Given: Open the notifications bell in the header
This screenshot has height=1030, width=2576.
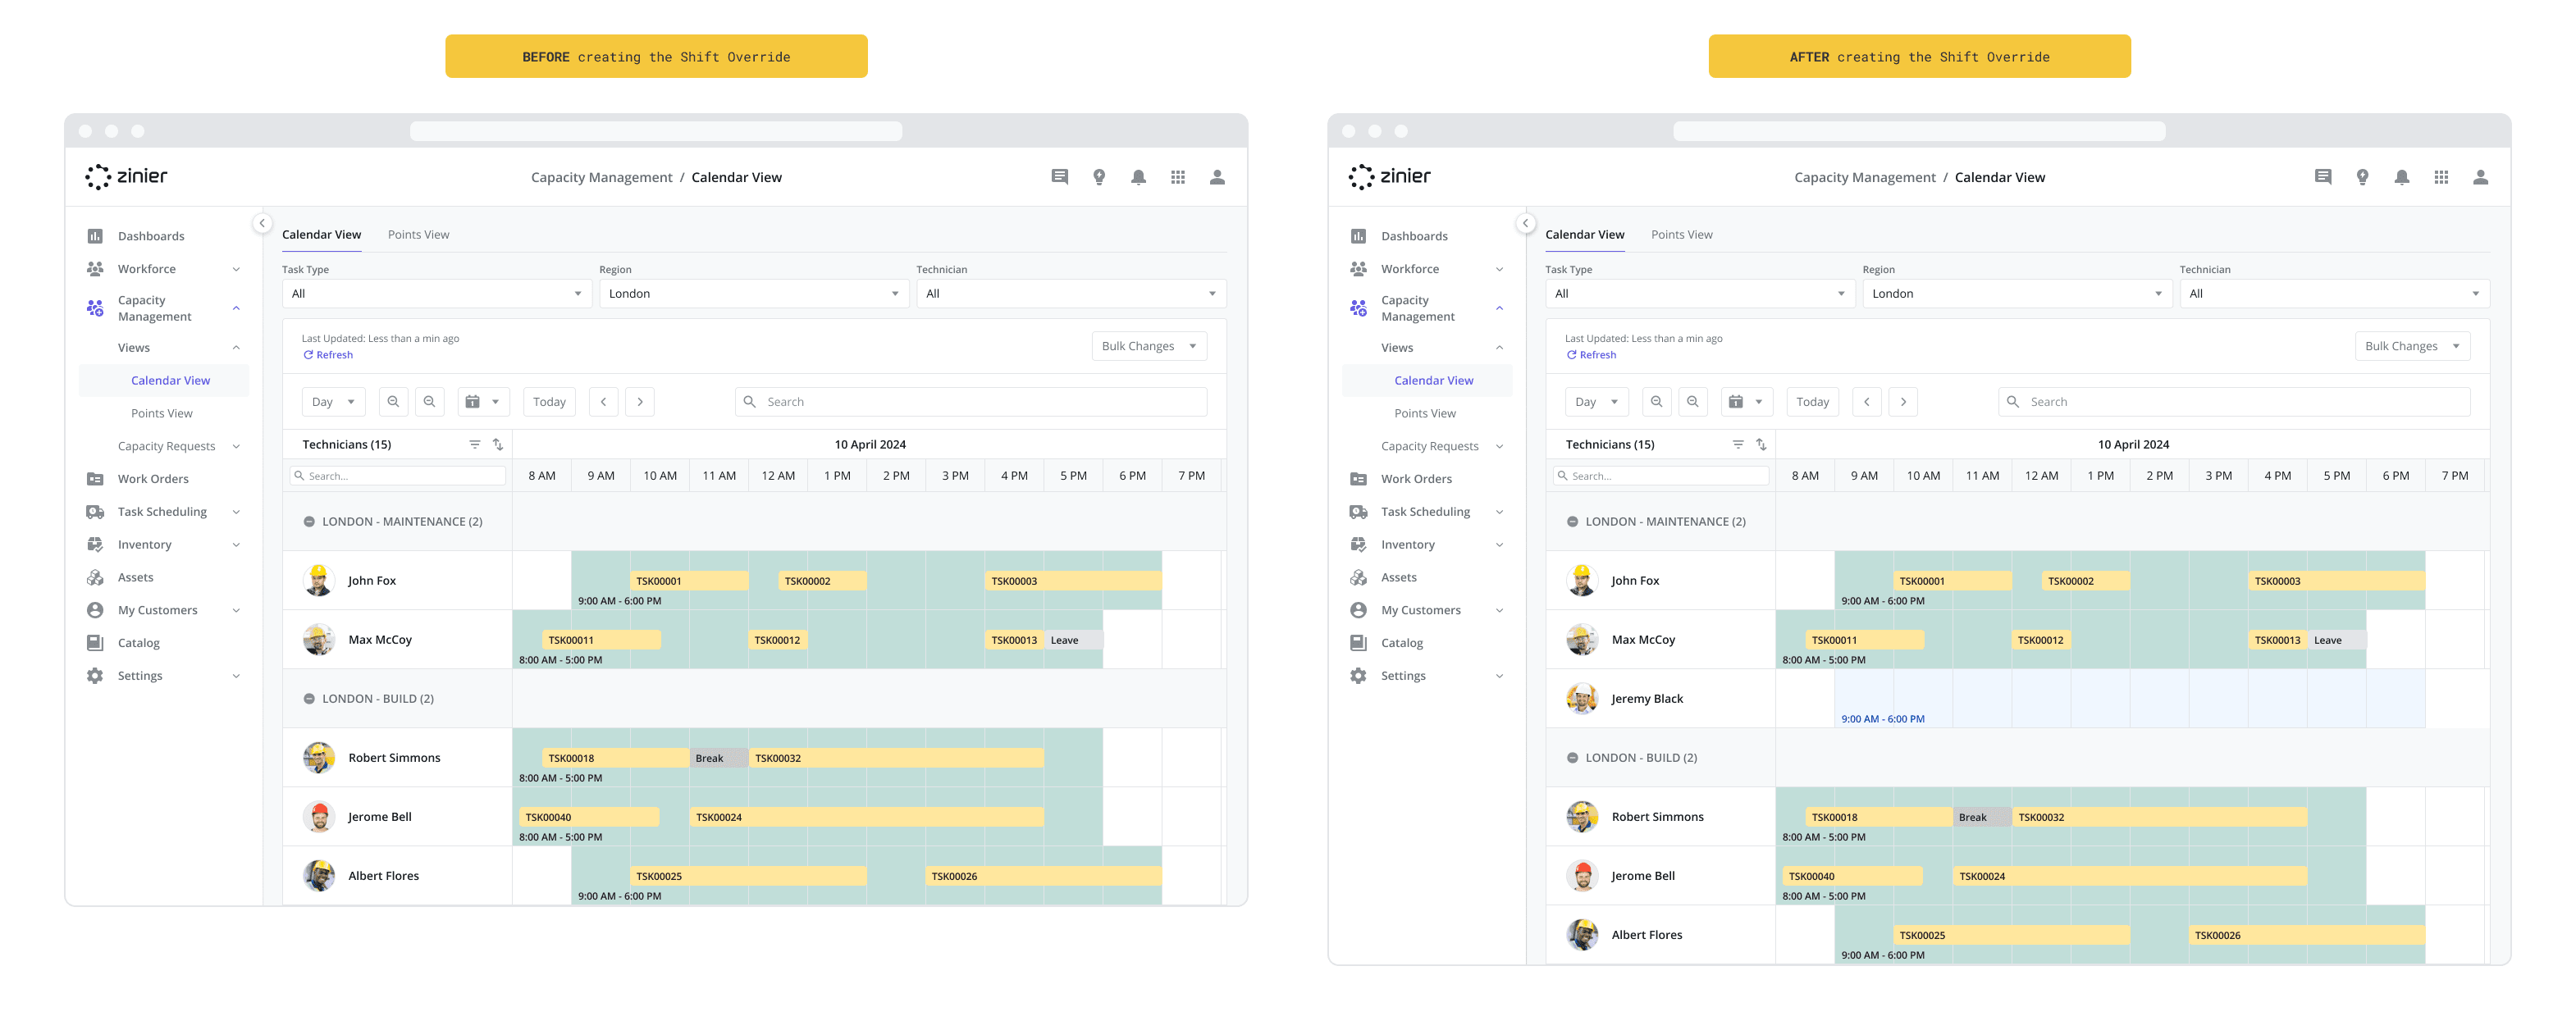Looking at the screenshot, I should pos(1138,177).
